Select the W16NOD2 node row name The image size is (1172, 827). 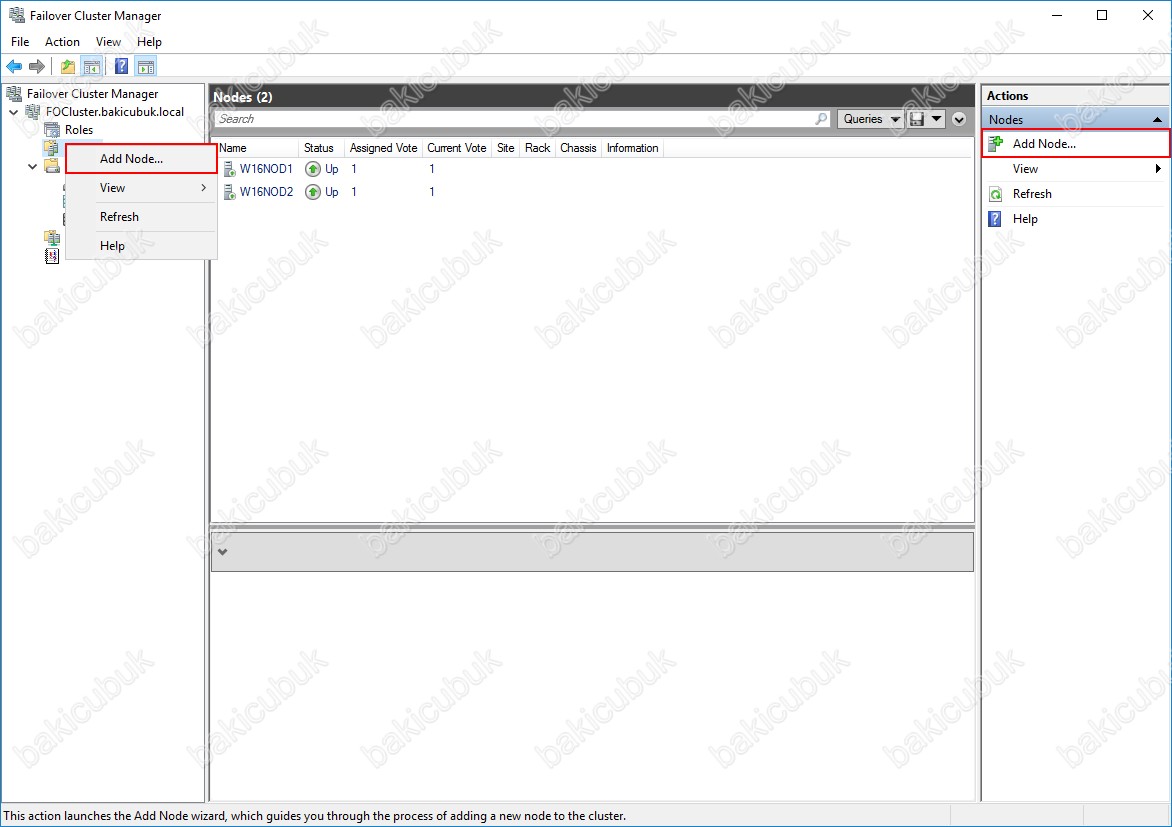266,192
